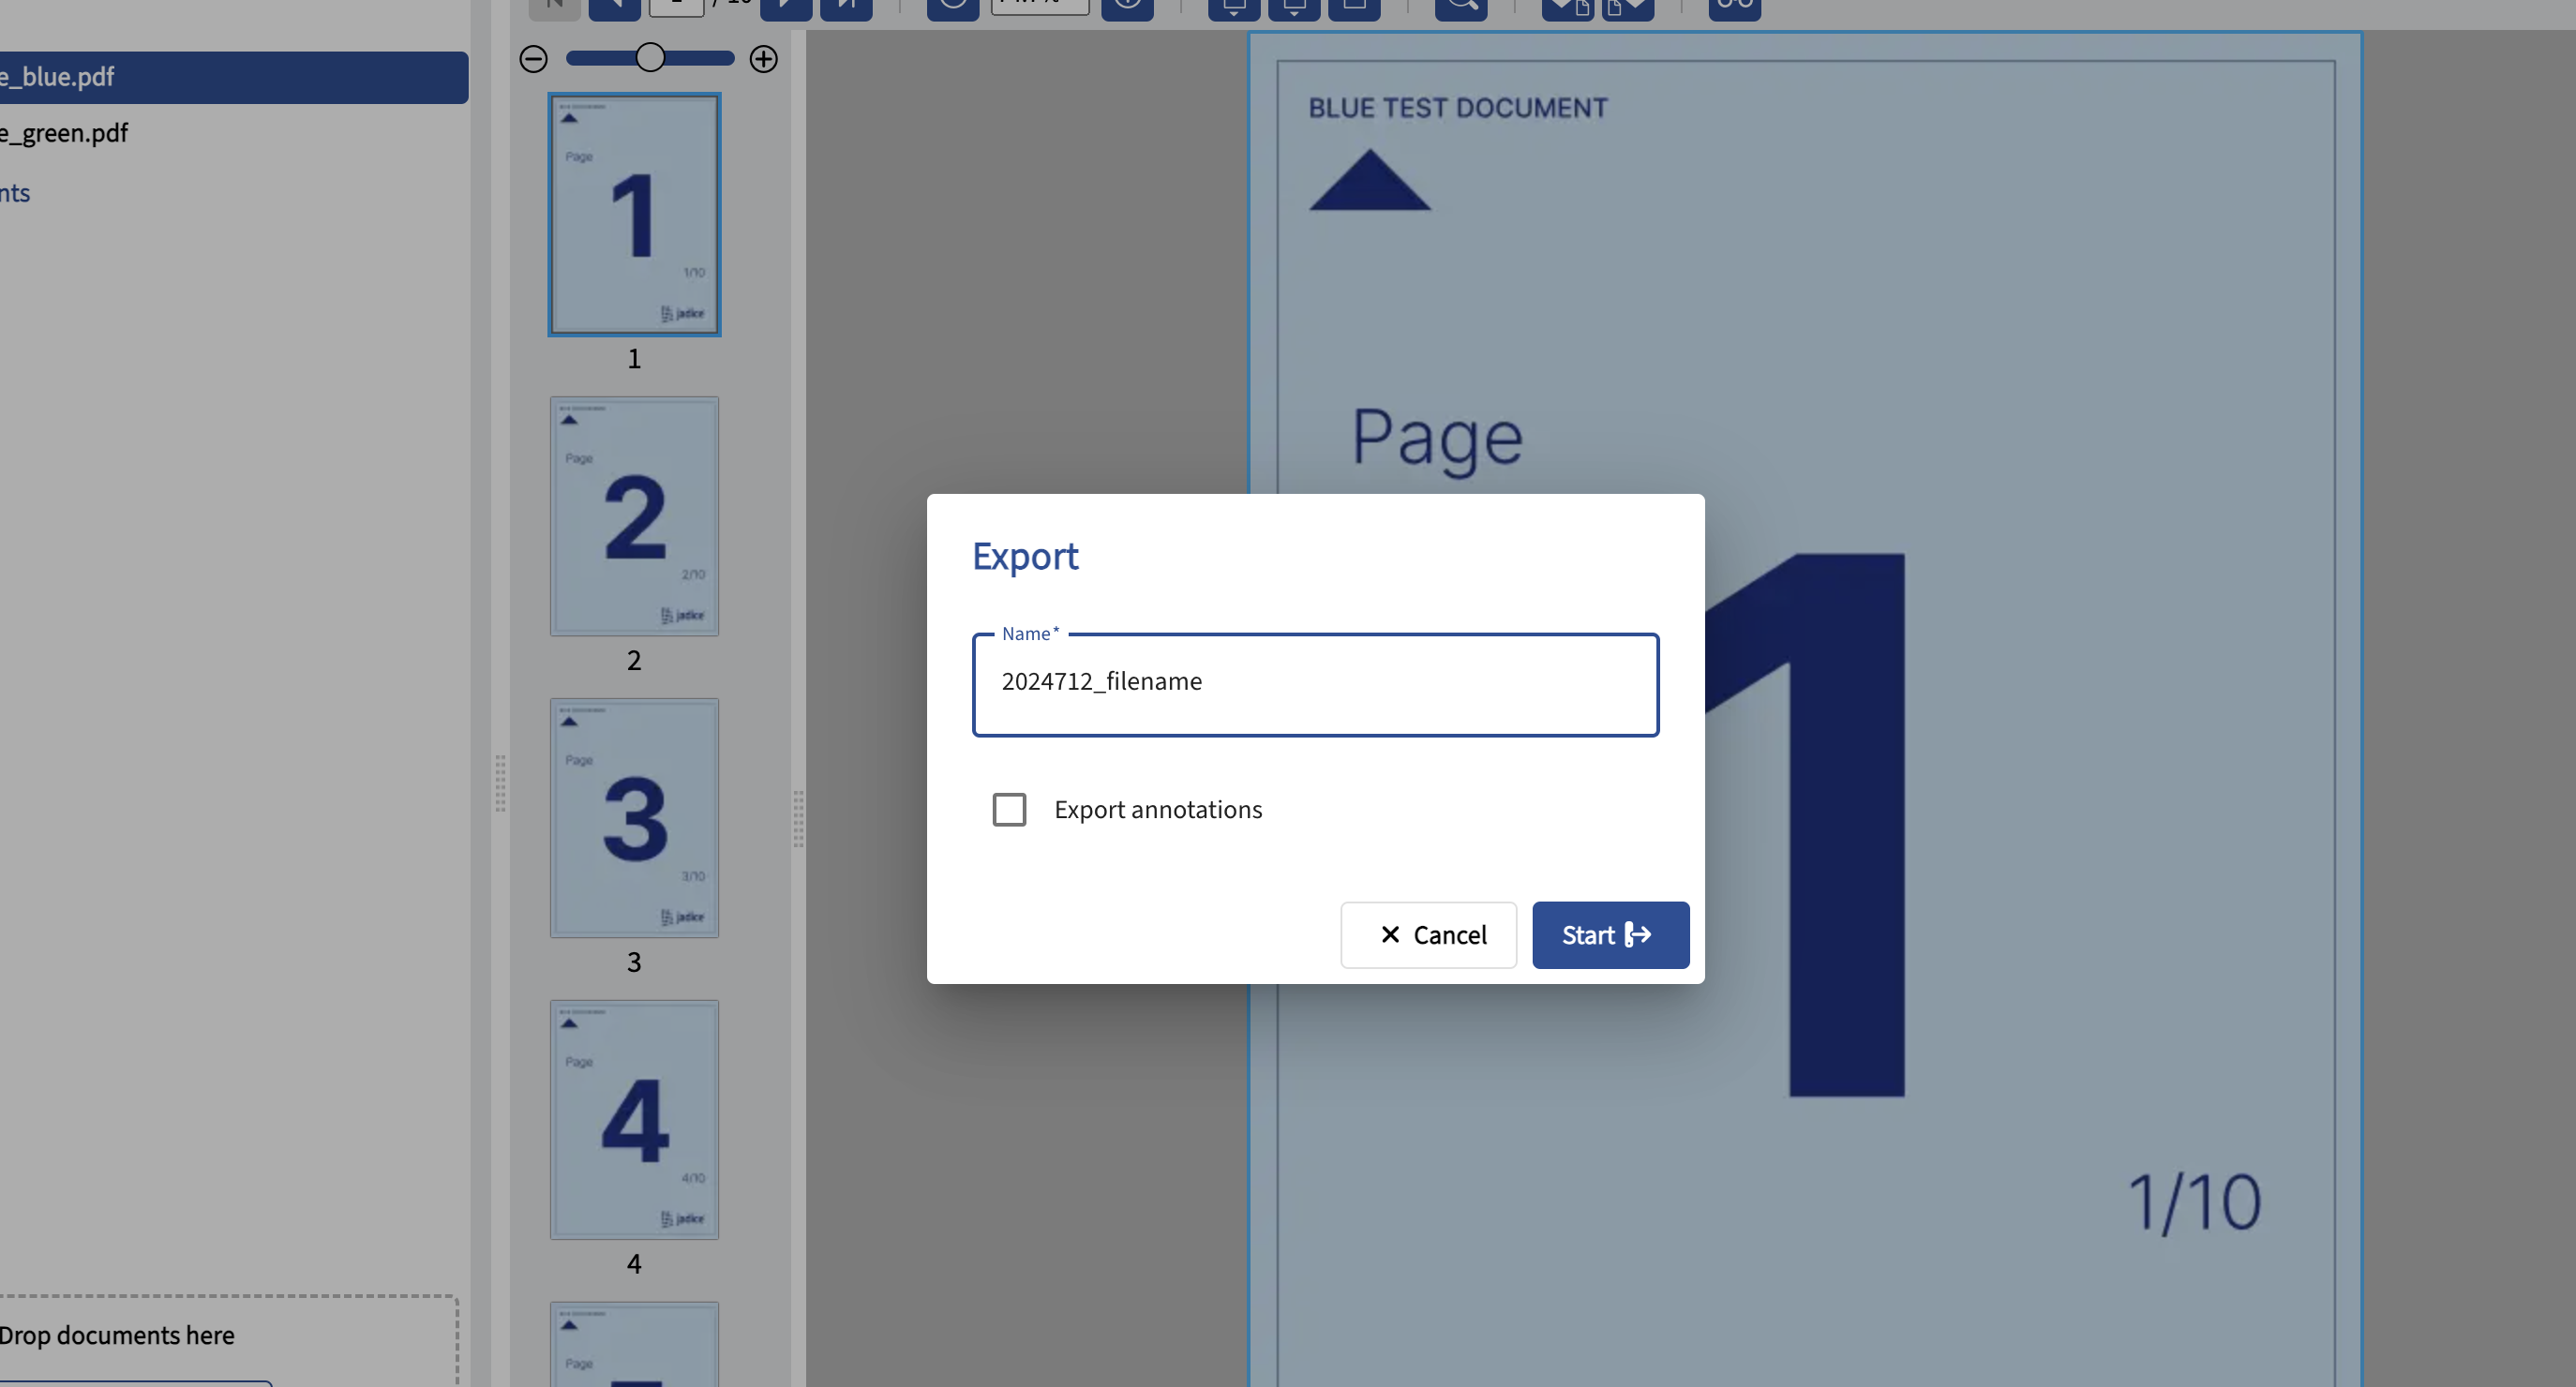Click the thumbnail size slider handle
Image resolution: width=2576 pixels, height=1387 pixels.
click(x=650, y=58)
